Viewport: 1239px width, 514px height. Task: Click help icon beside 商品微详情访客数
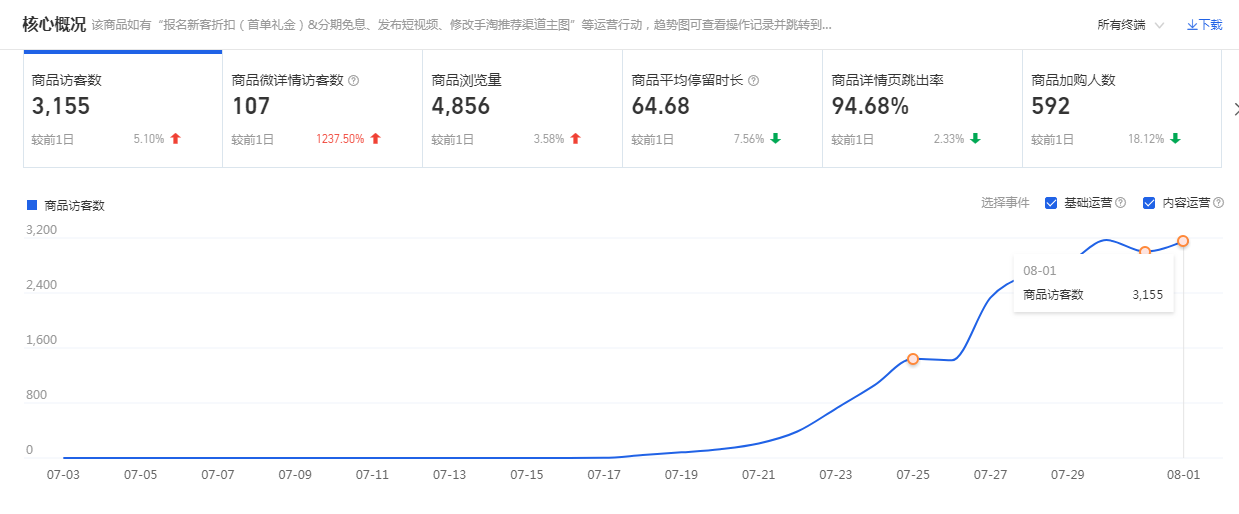[x=354, y=80]
